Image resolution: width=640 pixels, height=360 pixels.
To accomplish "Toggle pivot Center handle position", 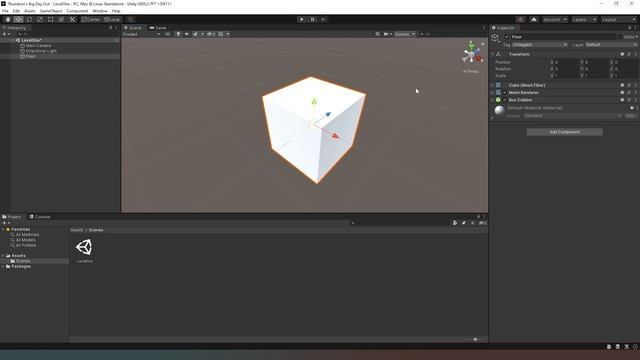I will tap(91, 19).
